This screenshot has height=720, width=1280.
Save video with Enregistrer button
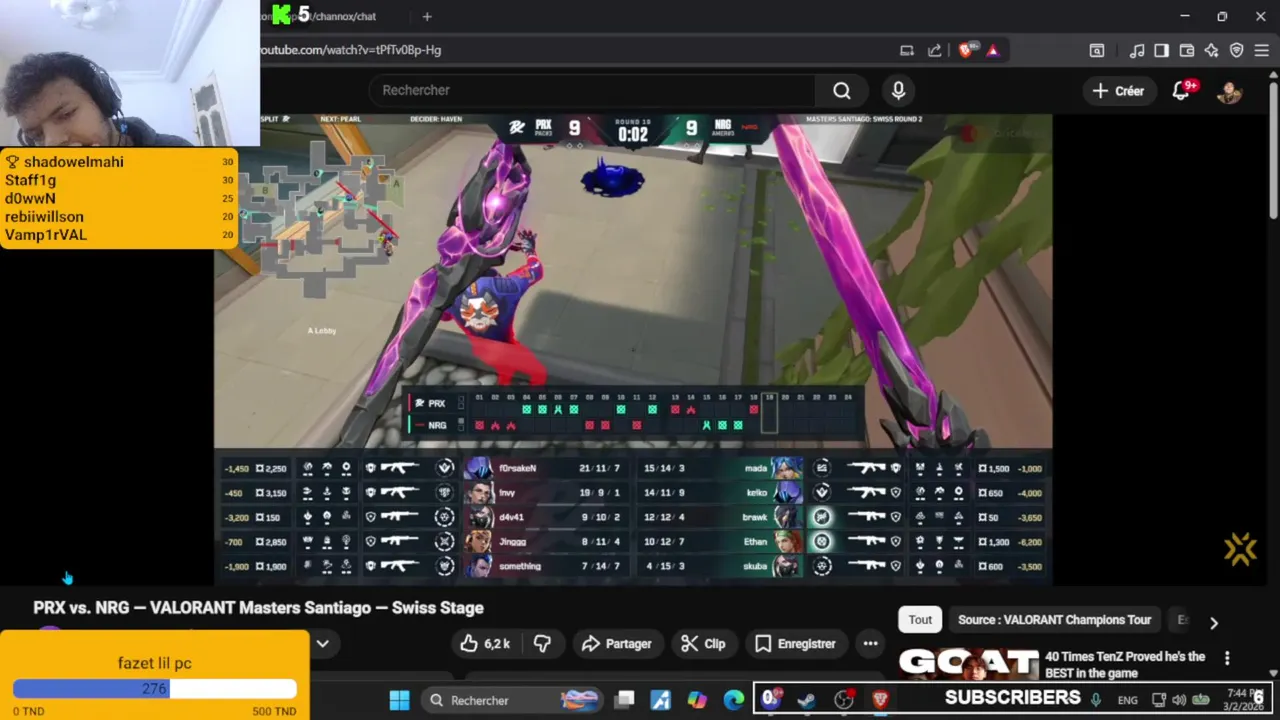796,644
